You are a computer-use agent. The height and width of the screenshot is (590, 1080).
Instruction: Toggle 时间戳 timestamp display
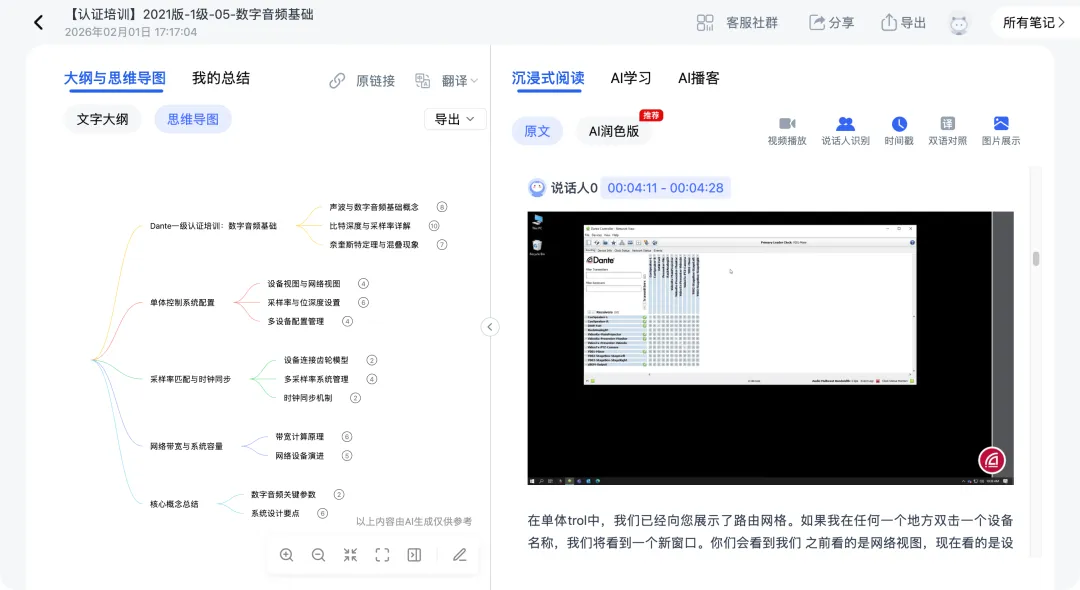899,130
